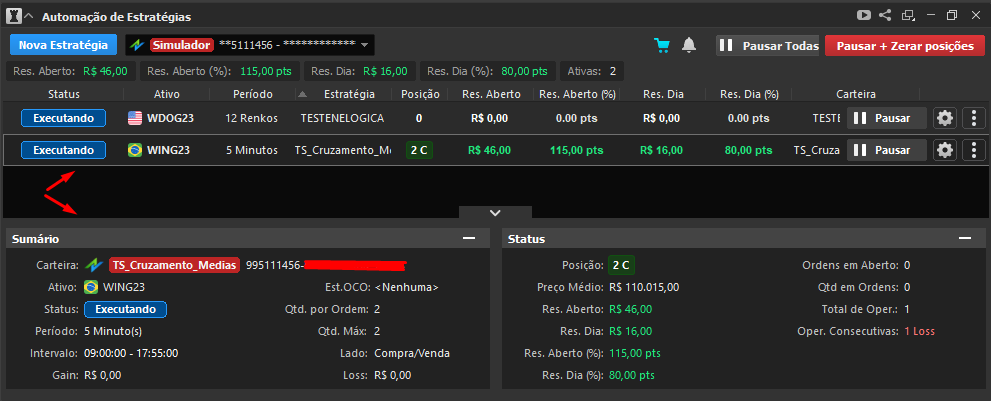Open more options menu for WDOG23 row

pos(974,118)
